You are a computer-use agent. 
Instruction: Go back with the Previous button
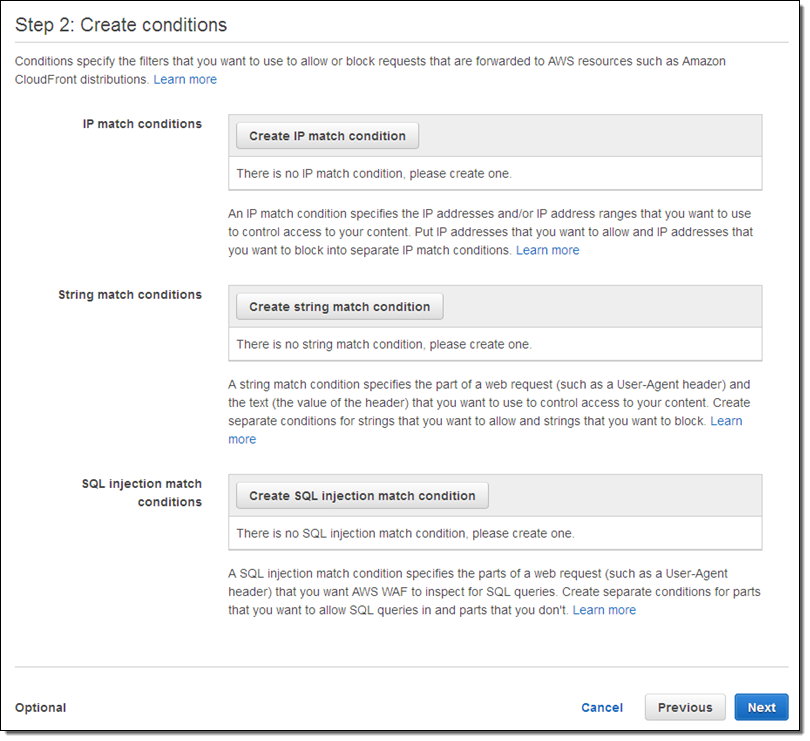685,708
